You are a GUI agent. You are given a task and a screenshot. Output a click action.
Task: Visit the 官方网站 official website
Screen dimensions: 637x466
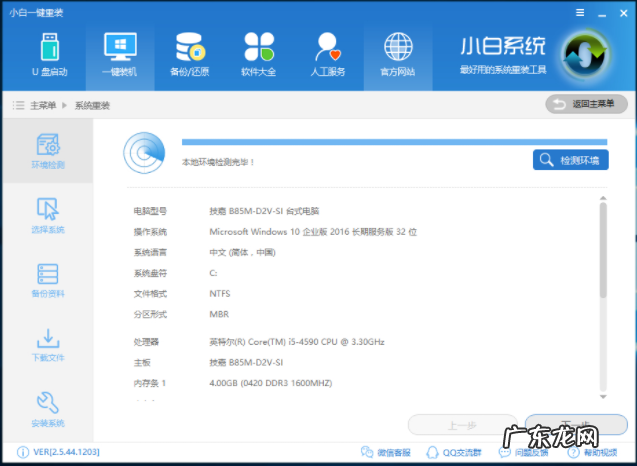coord(398,55)
